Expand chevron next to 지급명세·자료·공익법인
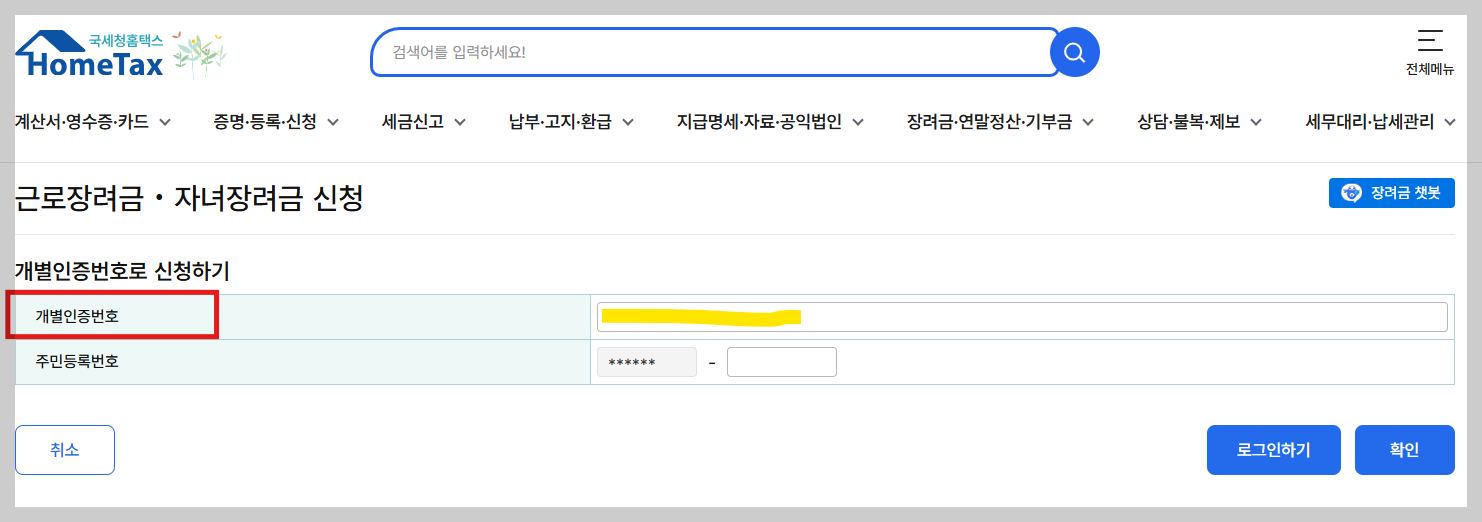The image size is (1482, 522). 857,122
